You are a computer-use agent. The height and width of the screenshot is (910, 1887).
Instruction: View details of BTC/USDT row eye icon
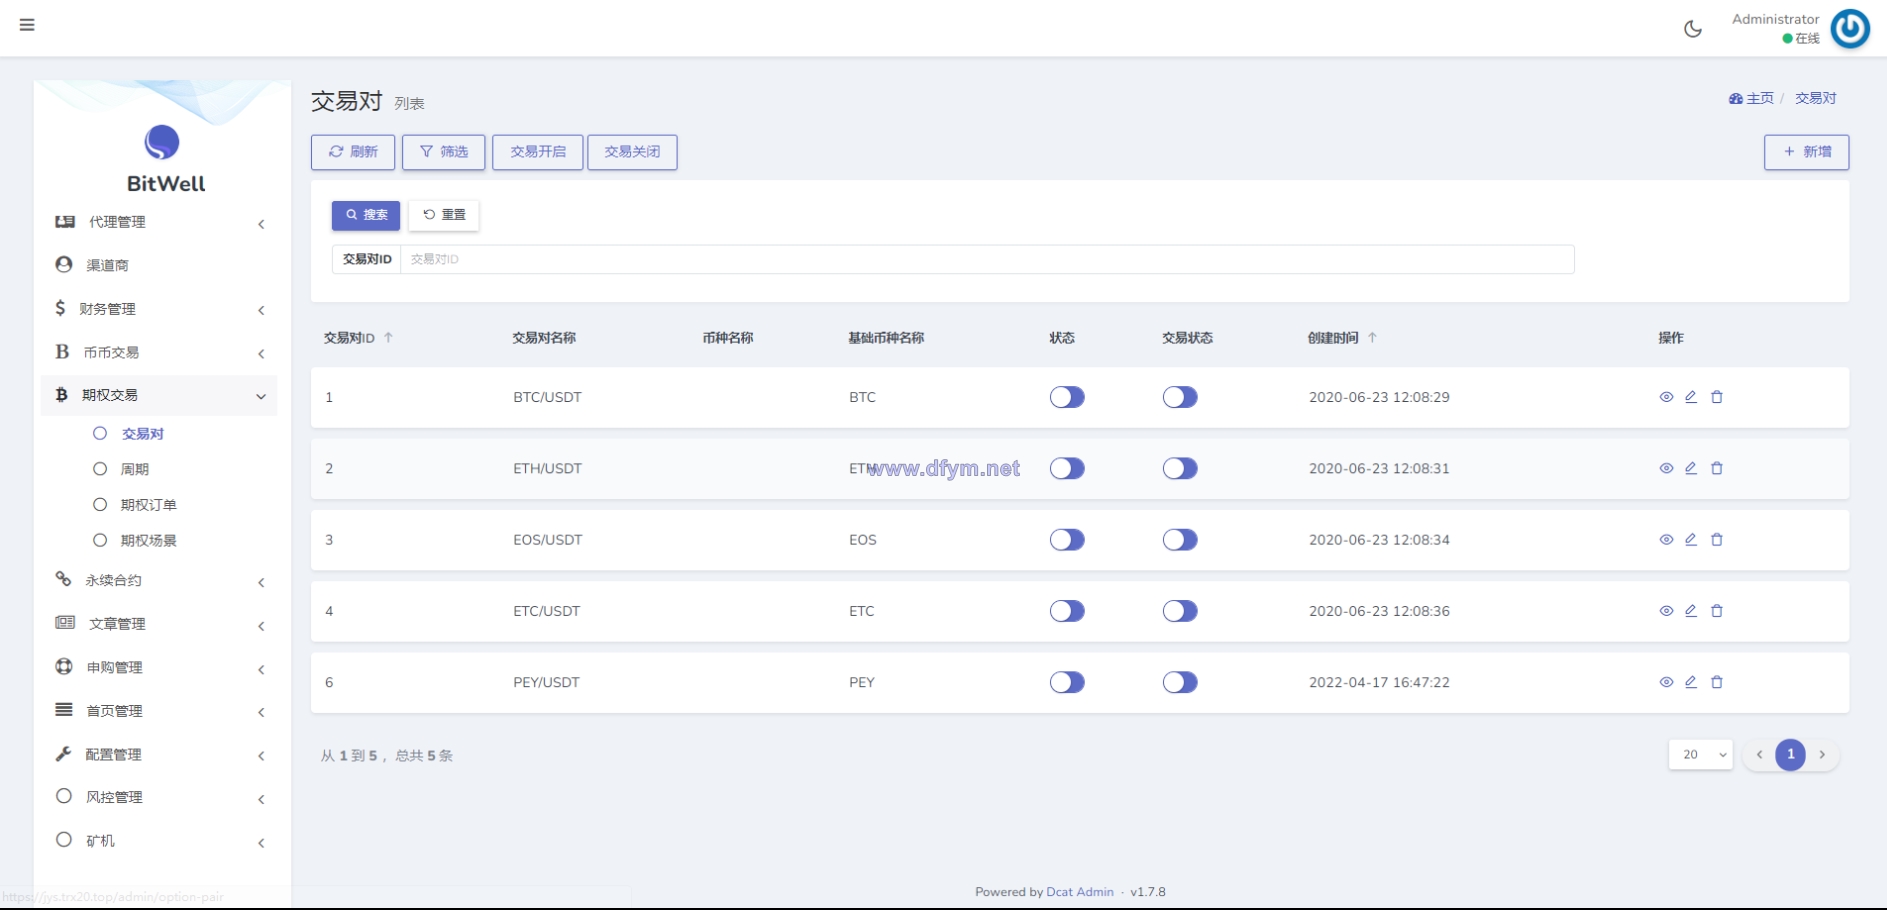click(1666, 397)
